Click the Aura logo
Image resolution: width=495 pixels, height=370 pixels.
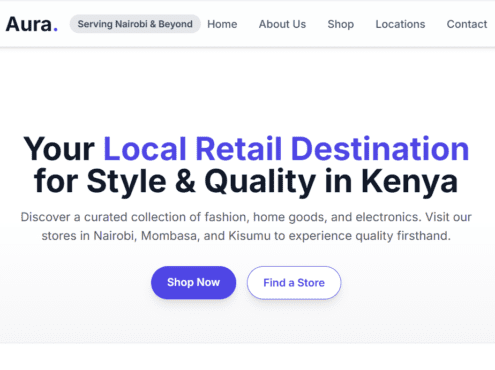(32, 24)
